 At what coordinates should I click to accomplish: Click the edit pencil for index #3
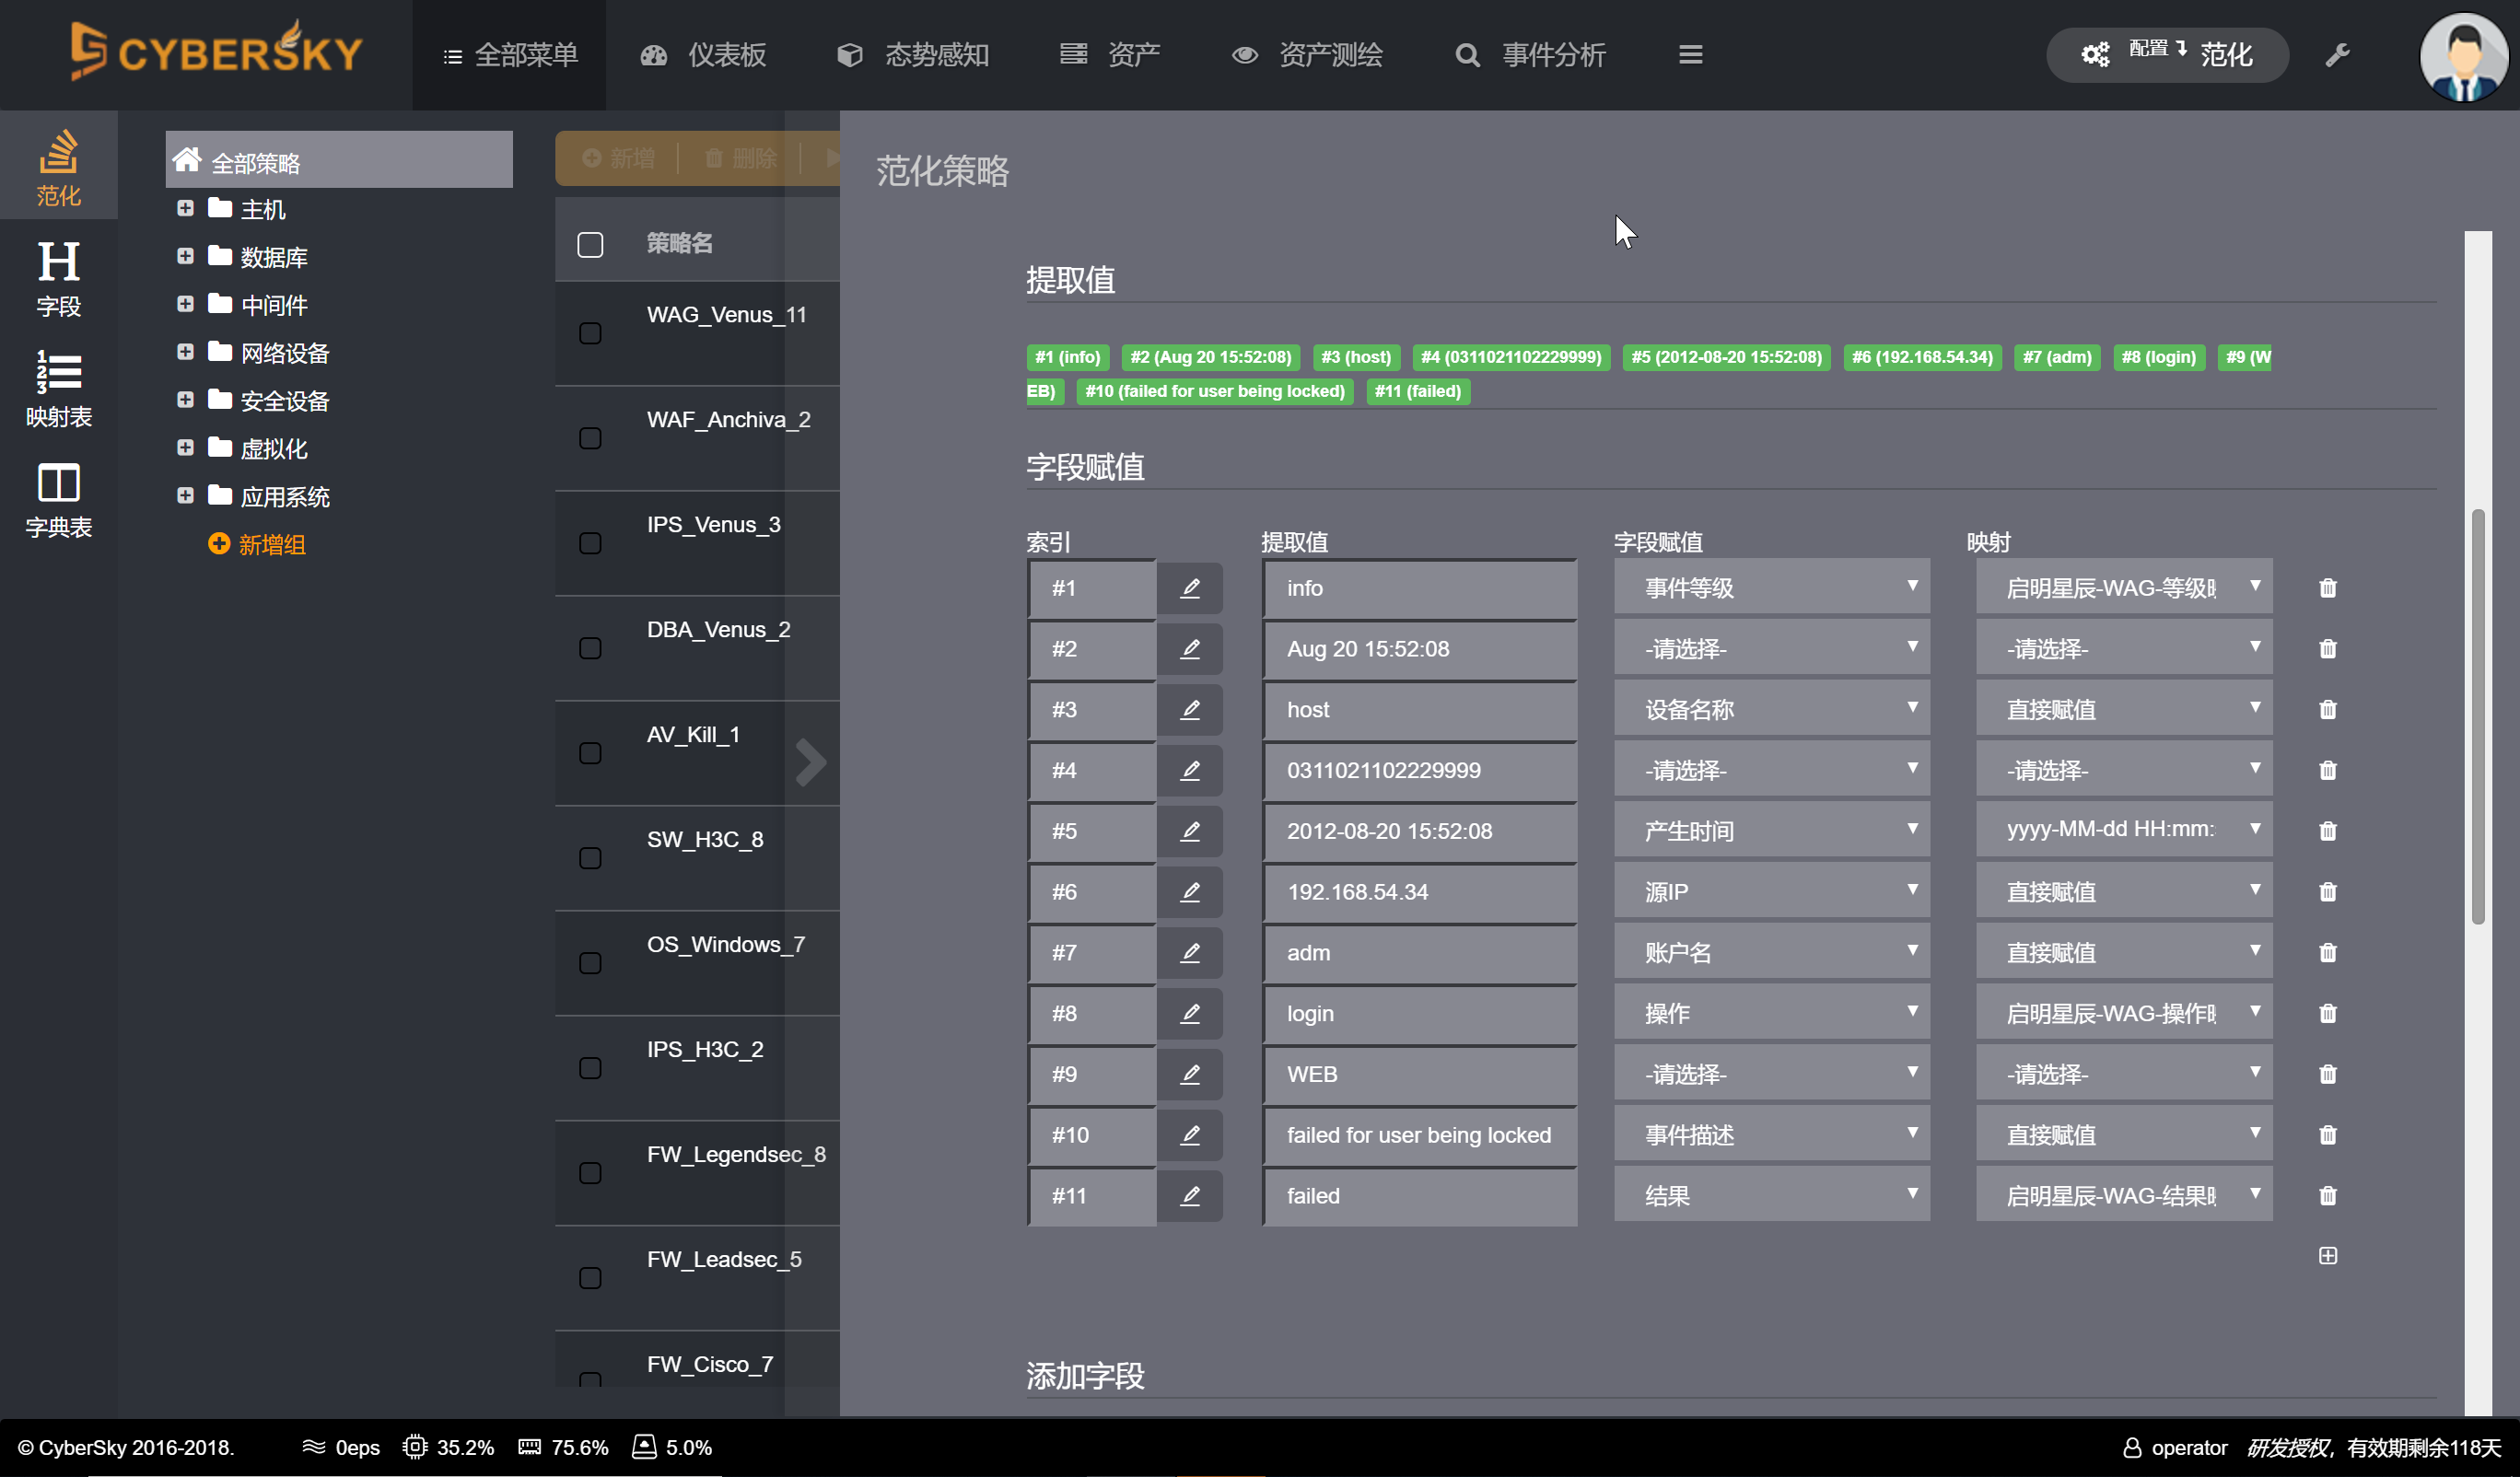(x=1189, y=709)
